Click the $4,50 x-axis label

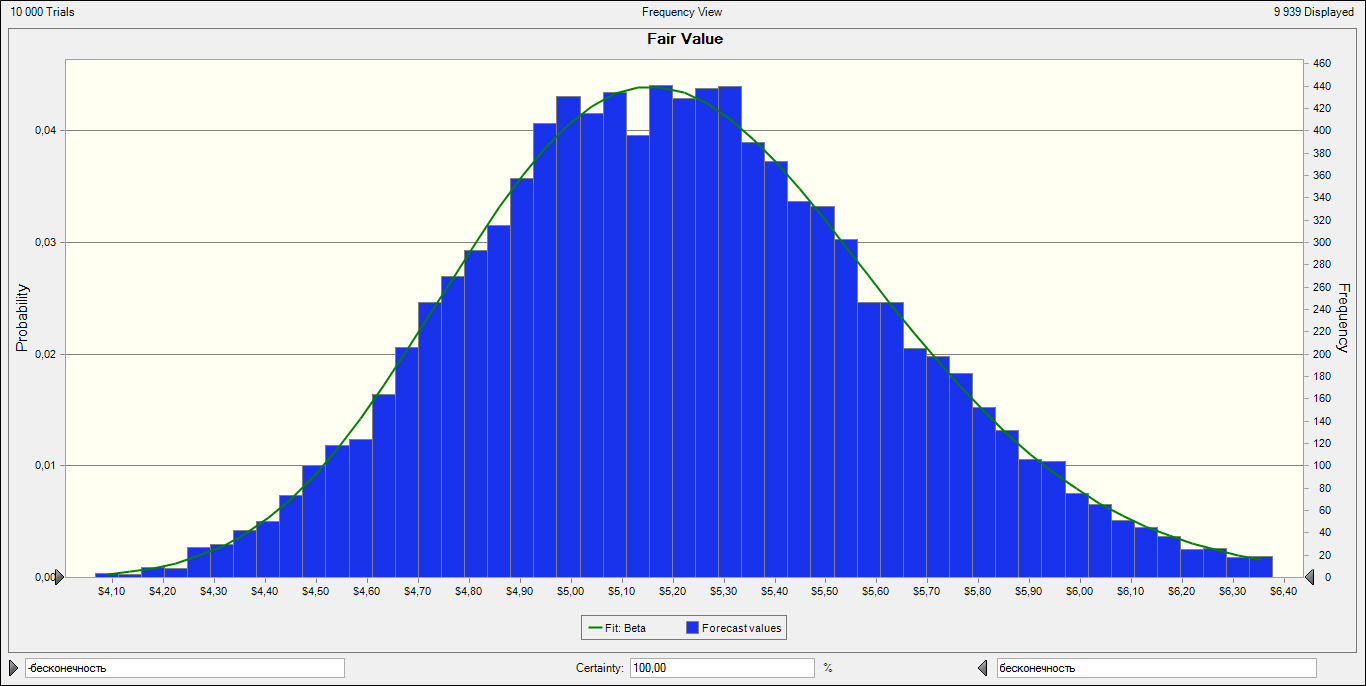coord(316,592)
